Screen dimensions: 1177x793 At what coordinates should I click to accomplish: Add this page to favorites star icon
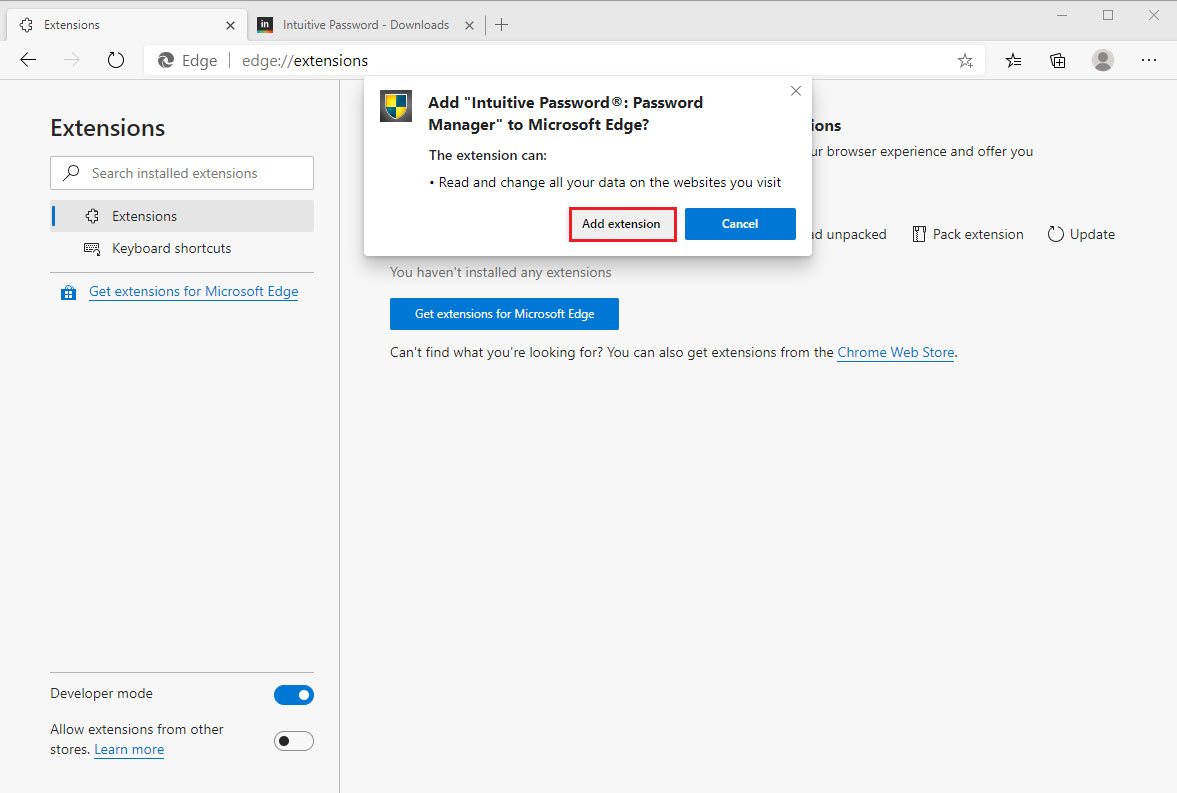pyautogui.click(x=965, y=61)
